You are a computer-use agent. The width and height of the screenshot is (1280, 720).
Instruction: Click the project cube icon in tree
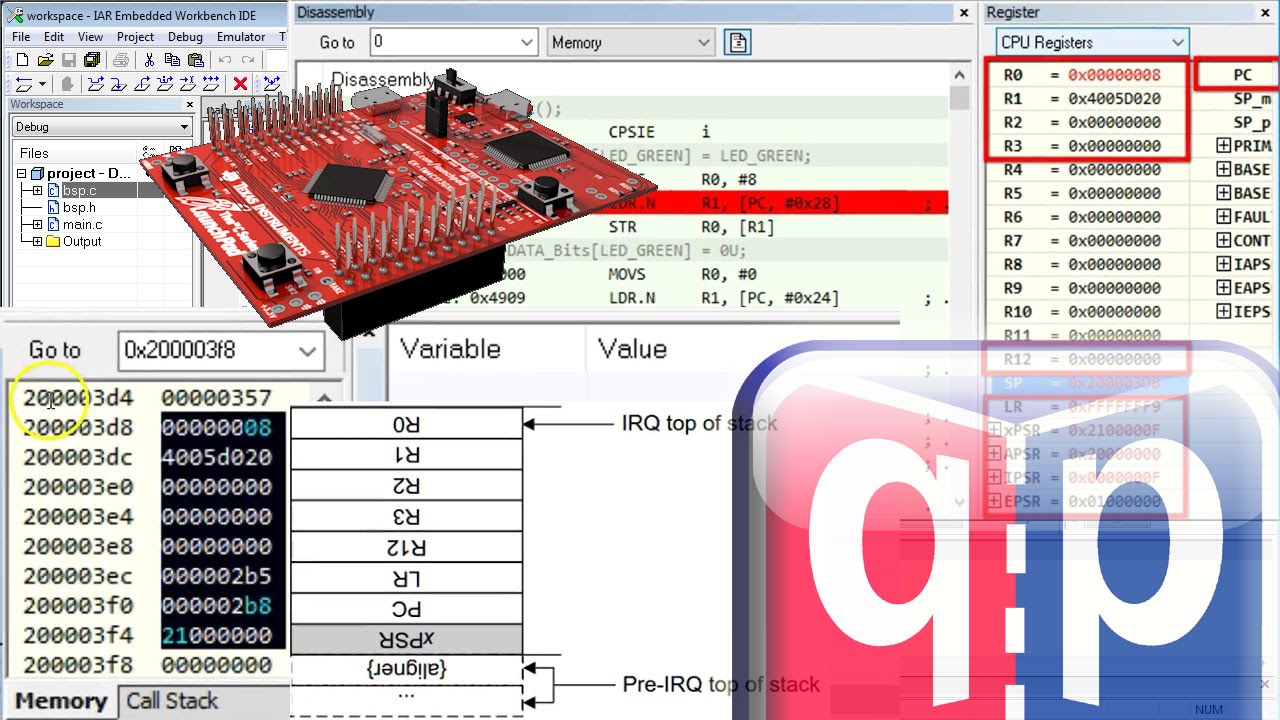point(38,173)
